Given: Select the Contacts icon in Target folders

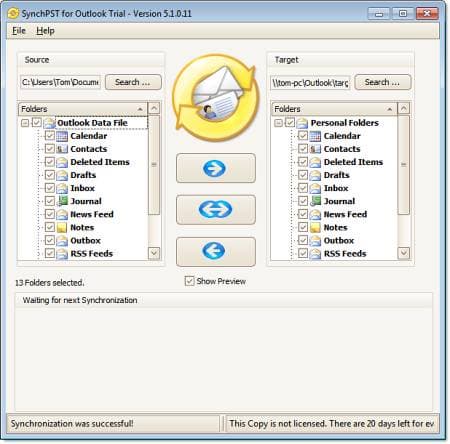Looking at the screenshot, I should click(315, 149).
